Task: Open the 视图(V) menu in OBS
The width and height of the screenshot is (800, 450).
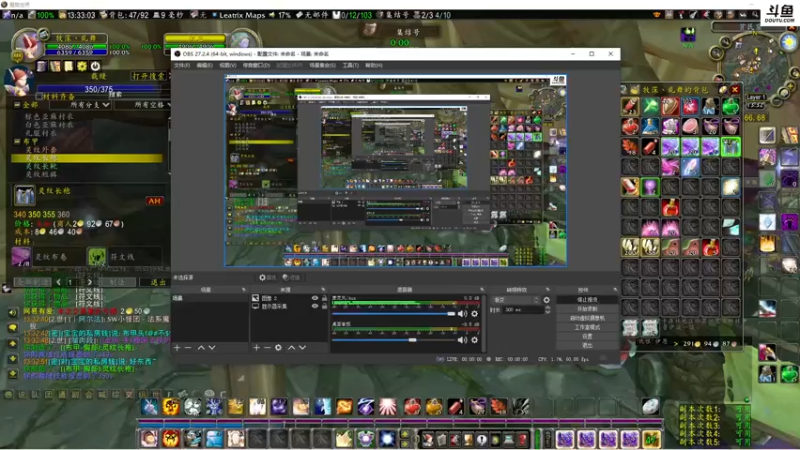Action: (228, 65)
